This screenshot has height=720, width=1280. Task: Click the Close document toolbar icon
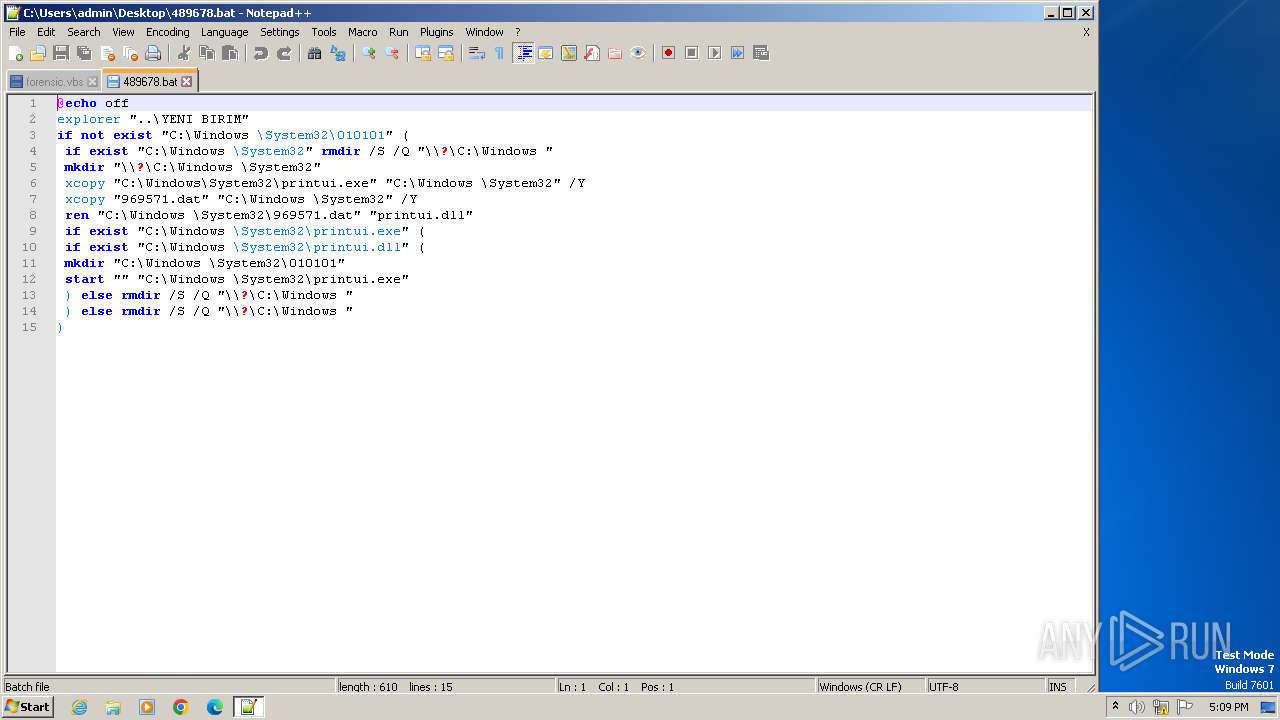pyautogui.click(x=107, y=53)
